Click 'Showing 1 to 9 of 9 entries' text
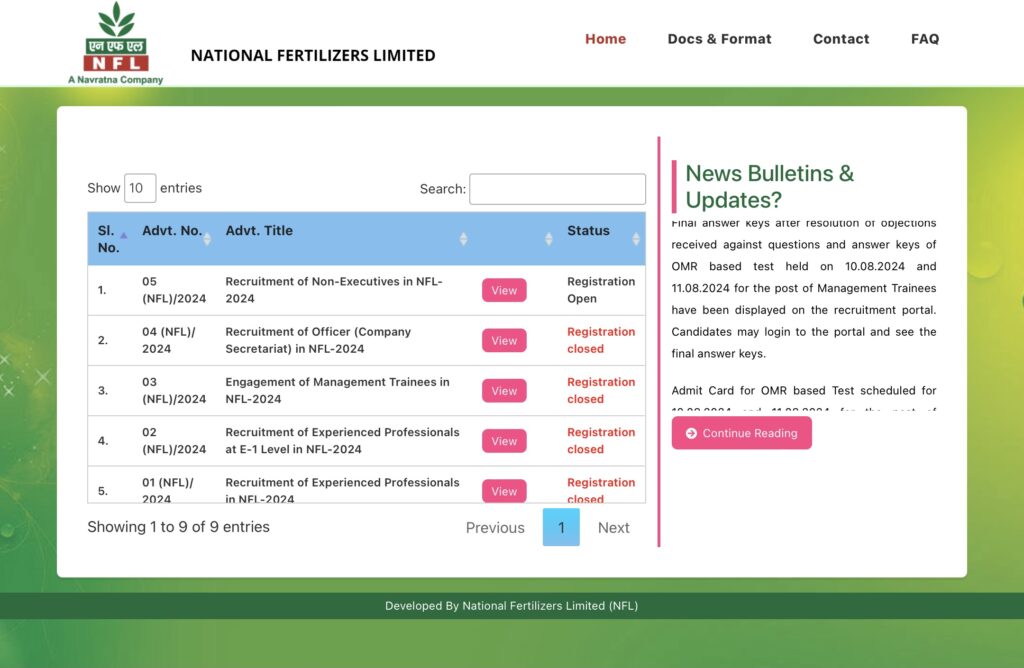Image resolution: width=1024 pixels, height=668 pixels. pyautogui.click(x=178, y=527)
